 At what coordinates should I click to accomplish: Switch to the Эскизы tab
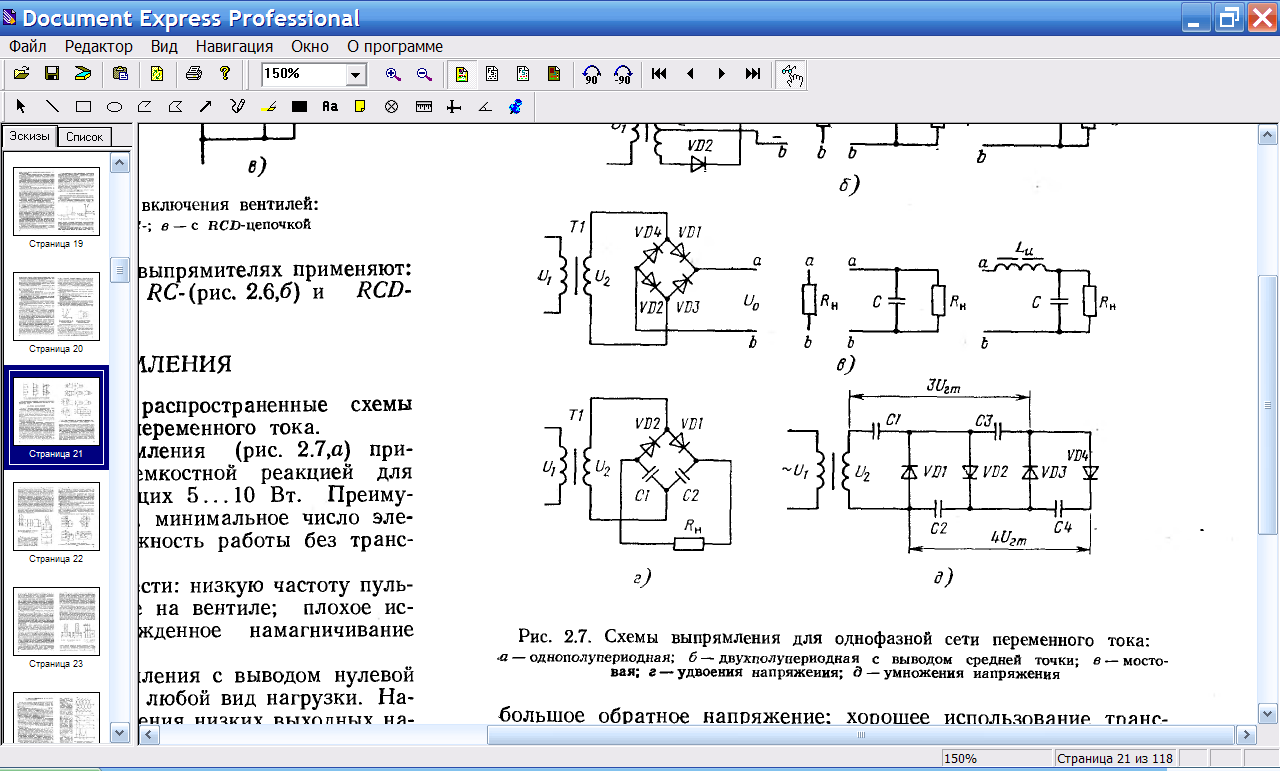coord(29,136)
